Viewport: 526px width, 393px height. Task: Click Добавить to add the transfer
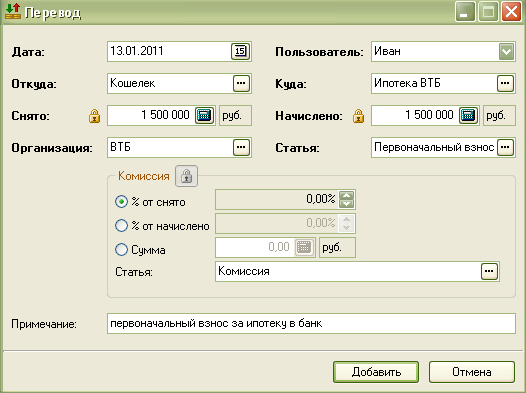coord(376,372)
